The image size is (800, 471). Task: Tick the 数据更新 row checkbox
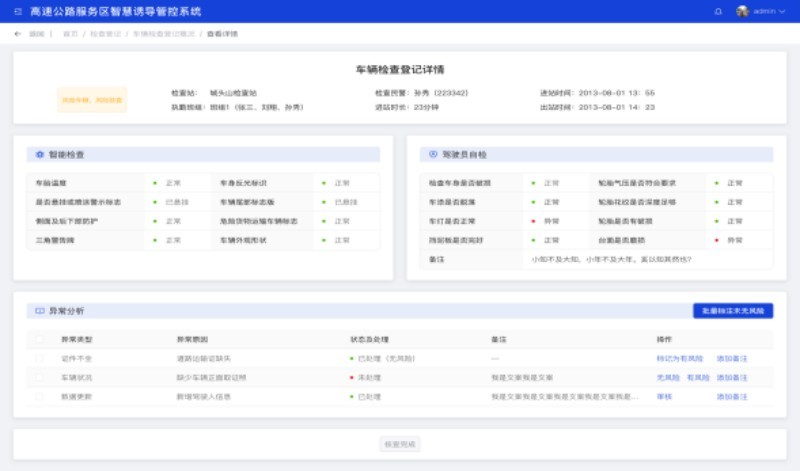pyautogui.click(x=40, y=396)
